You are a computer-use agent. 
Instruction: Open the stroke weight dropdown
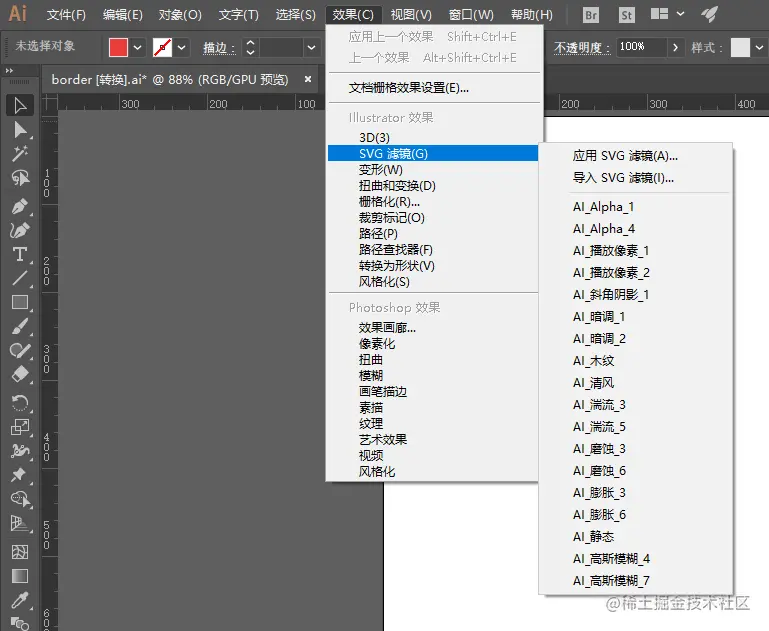[x=311, y=48]
